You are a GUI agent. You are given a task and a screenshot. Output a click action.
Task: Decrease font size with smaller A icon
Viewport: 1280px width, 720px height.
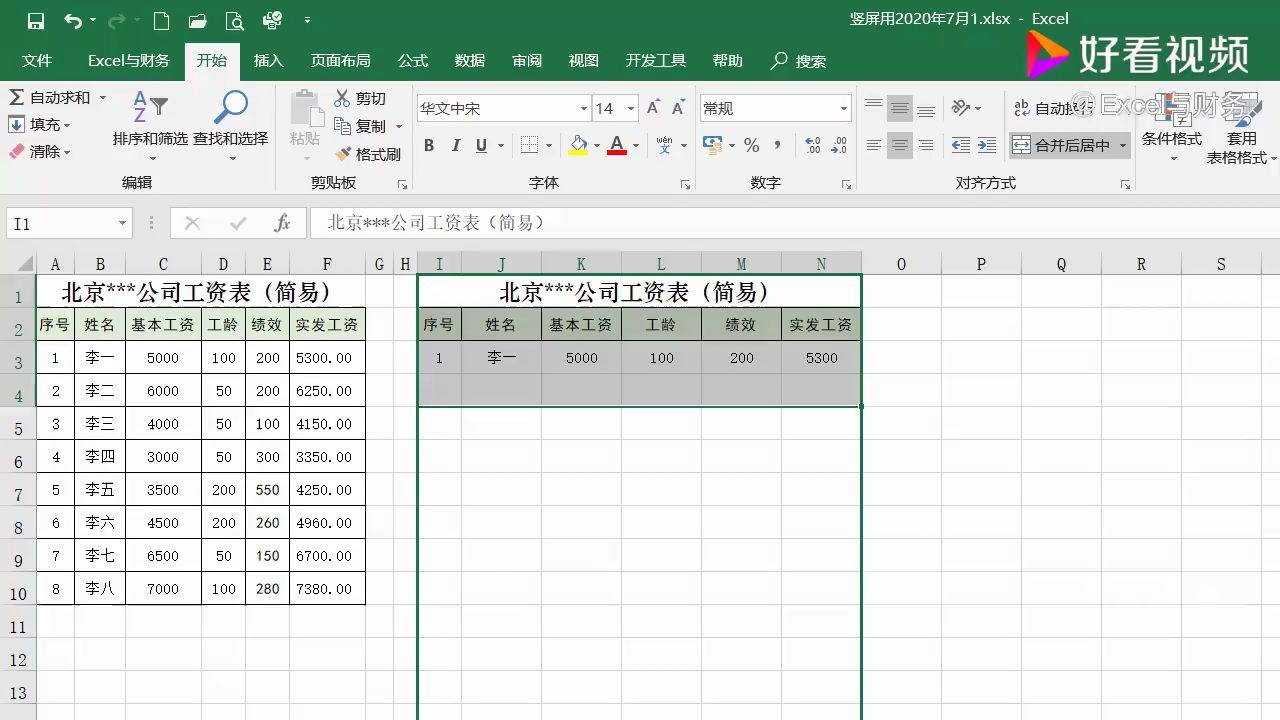pyautogui.click(x=678, y=108)
